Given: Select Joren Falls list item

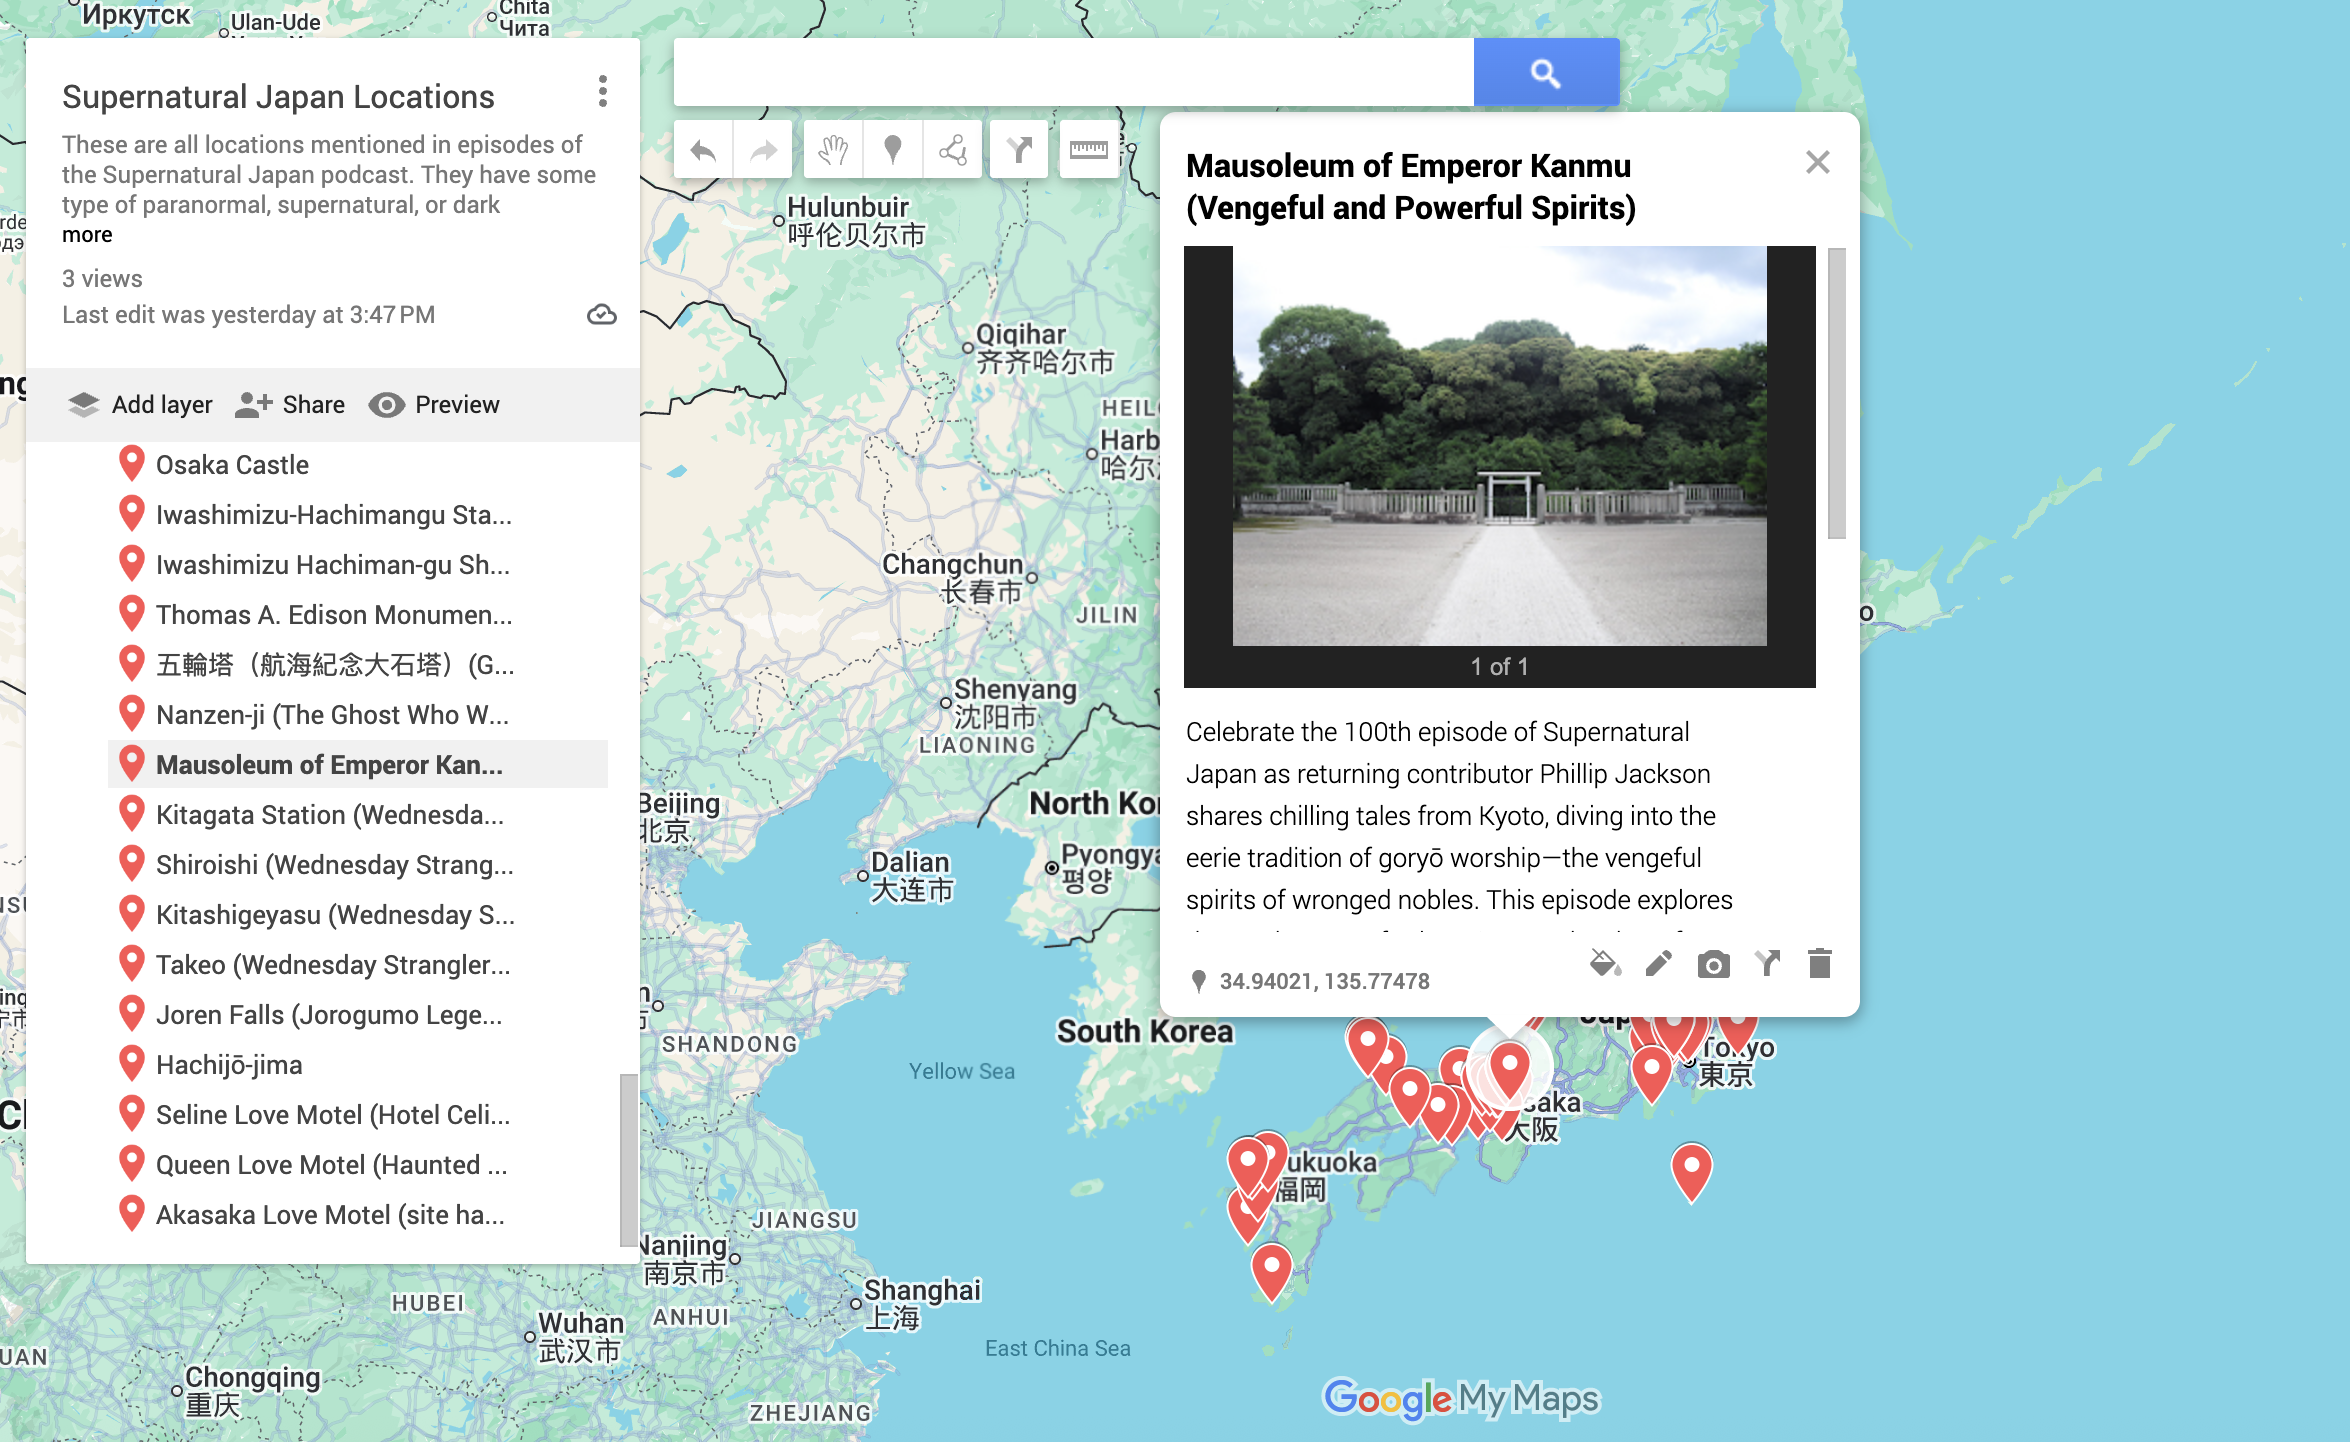Looking at the screenshot, I should pos(328,1015).
